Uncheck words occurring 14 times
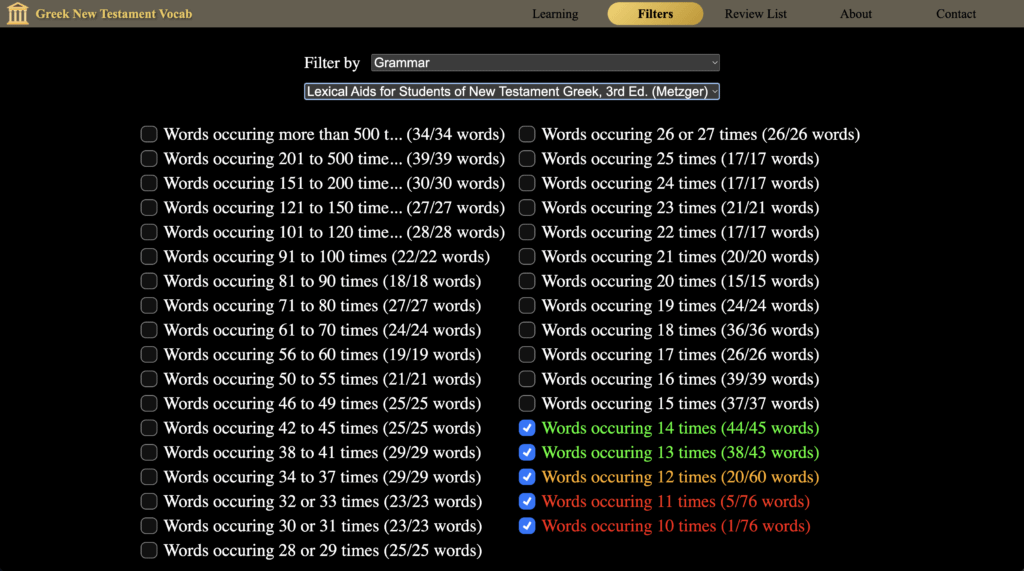This screenshot has width=1024, height=571. pyautogui.click(x=527, y=428)
